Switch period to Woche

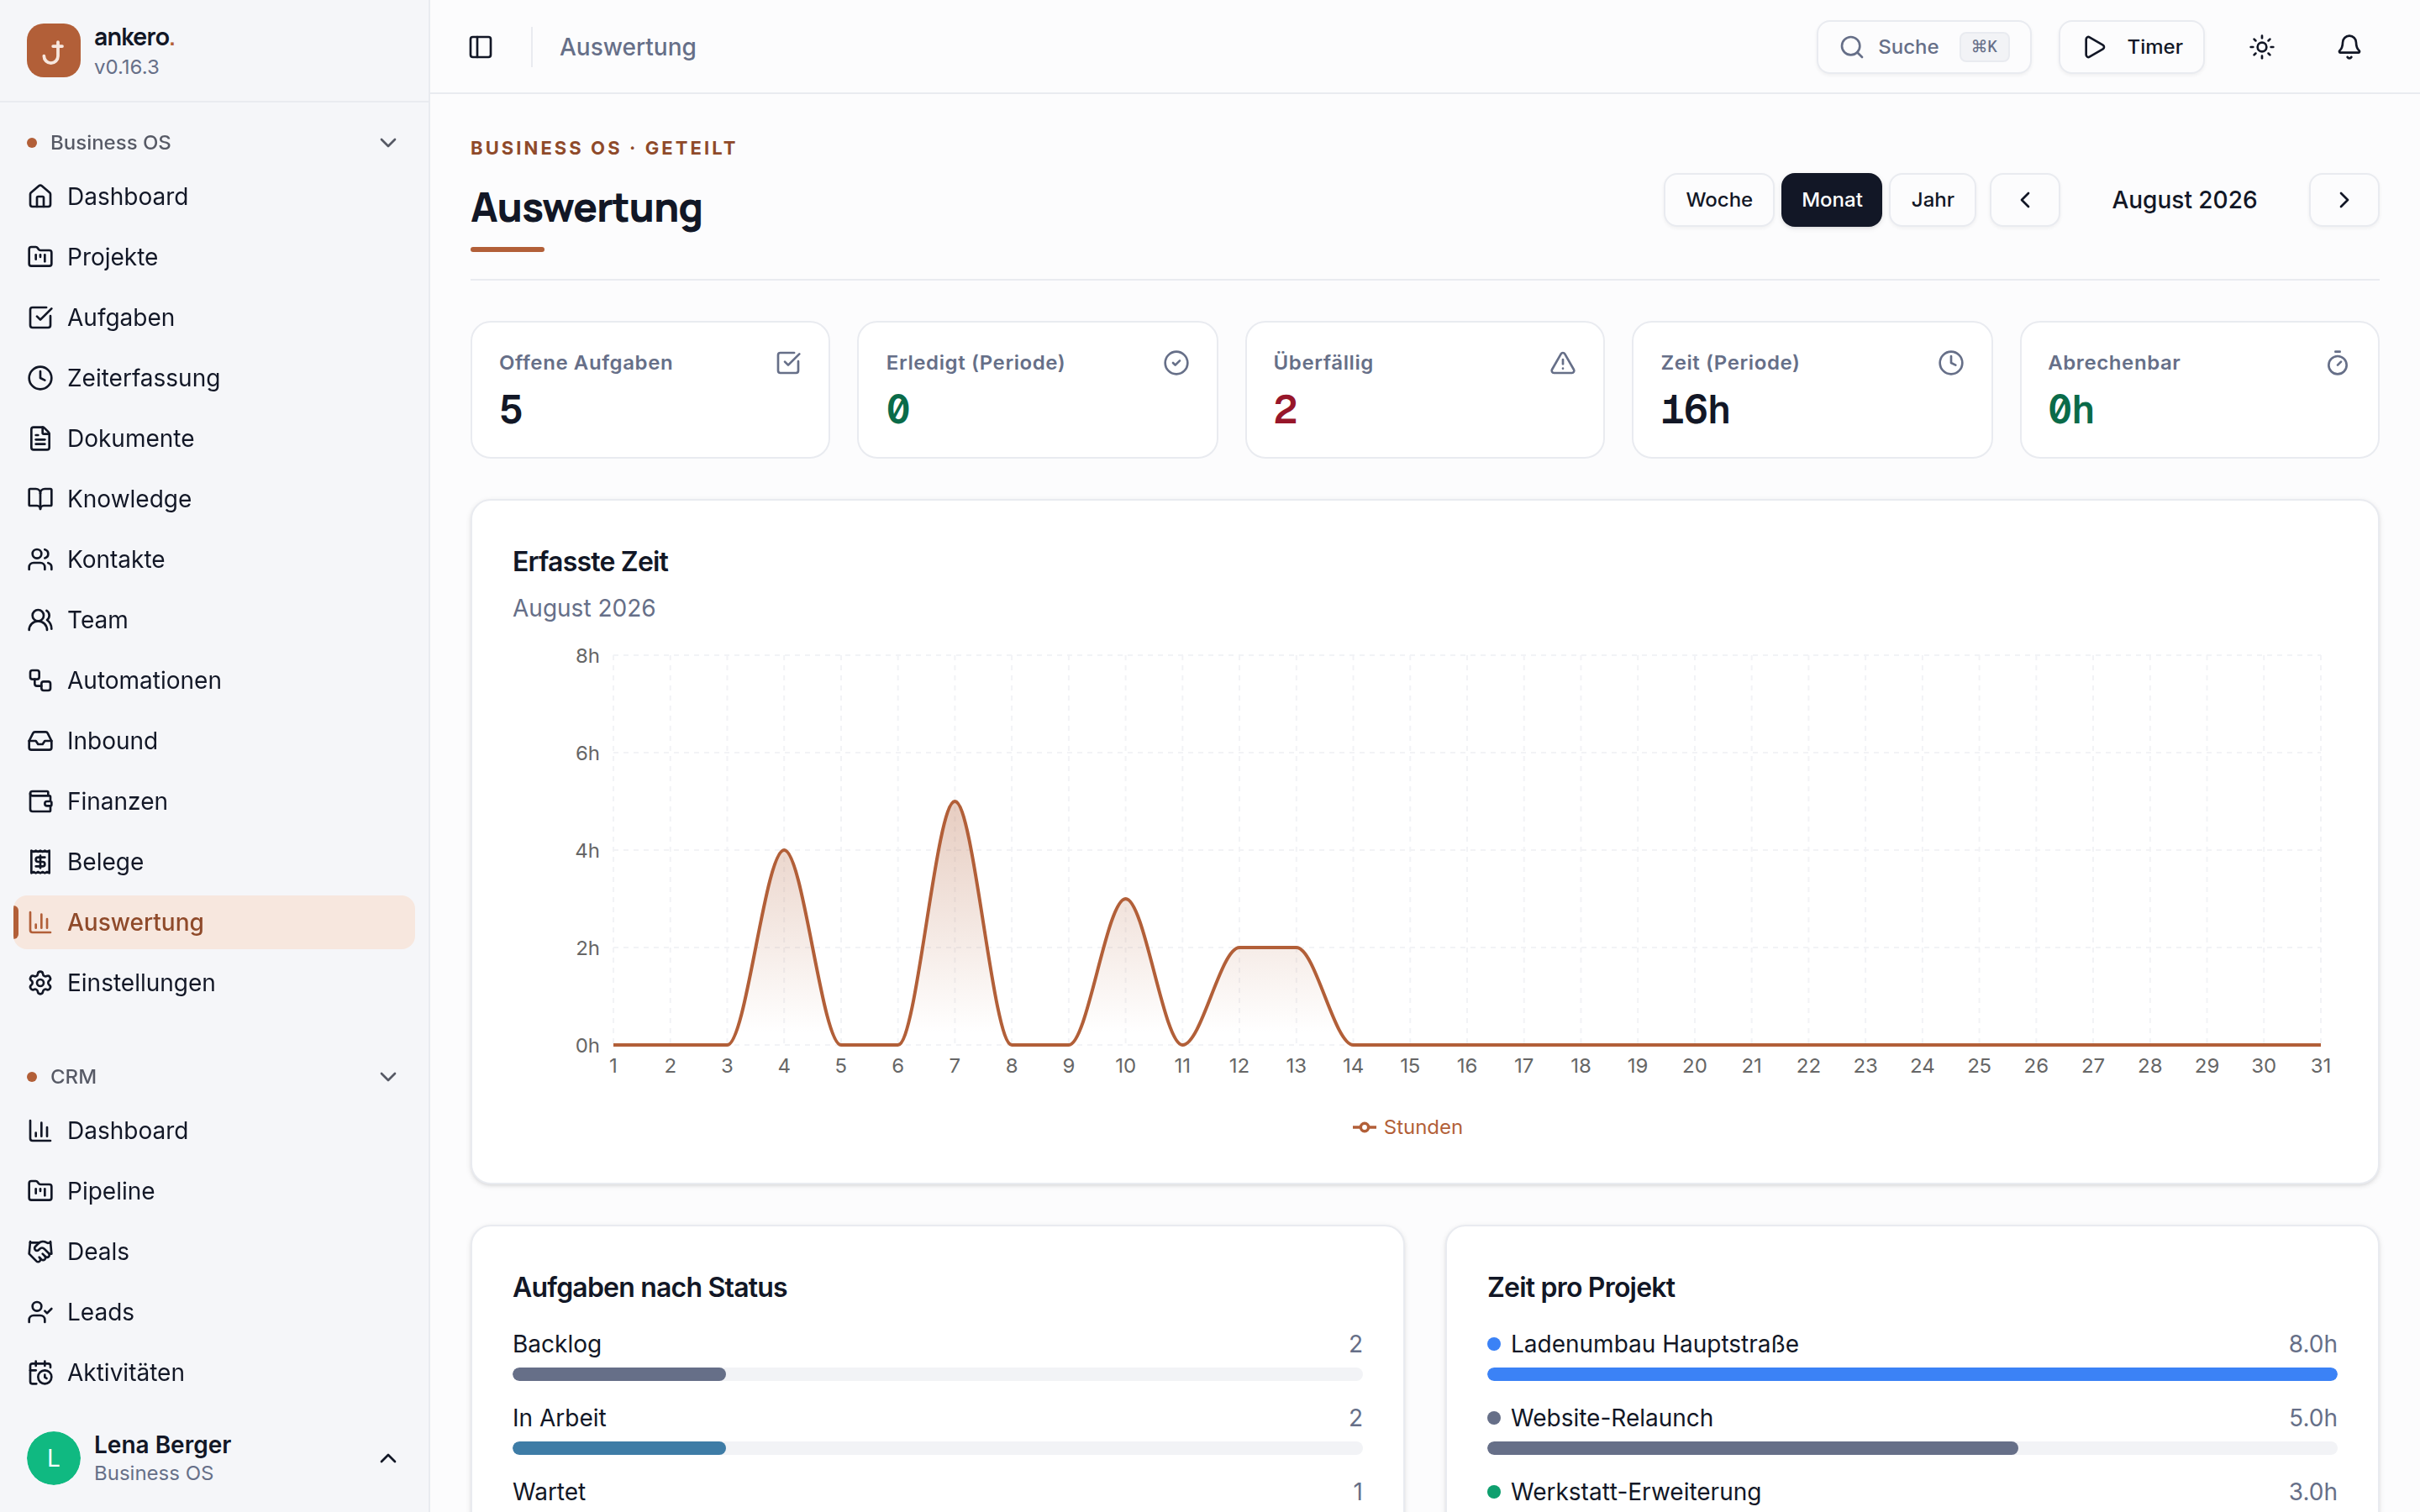click(x=1719, y=200)
